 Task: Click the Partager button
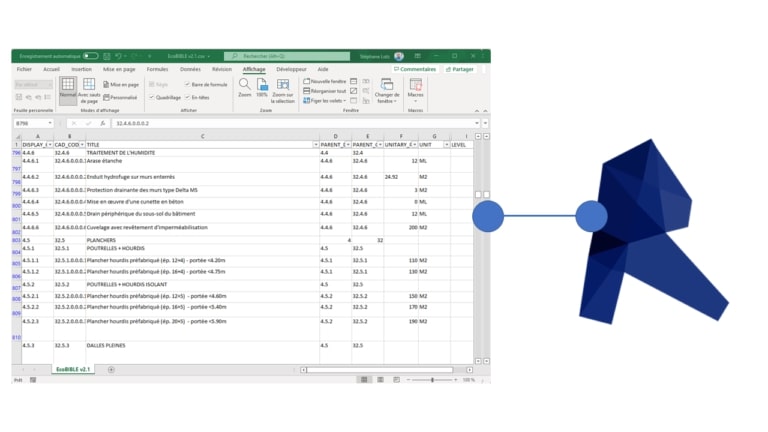click(459, 69)
